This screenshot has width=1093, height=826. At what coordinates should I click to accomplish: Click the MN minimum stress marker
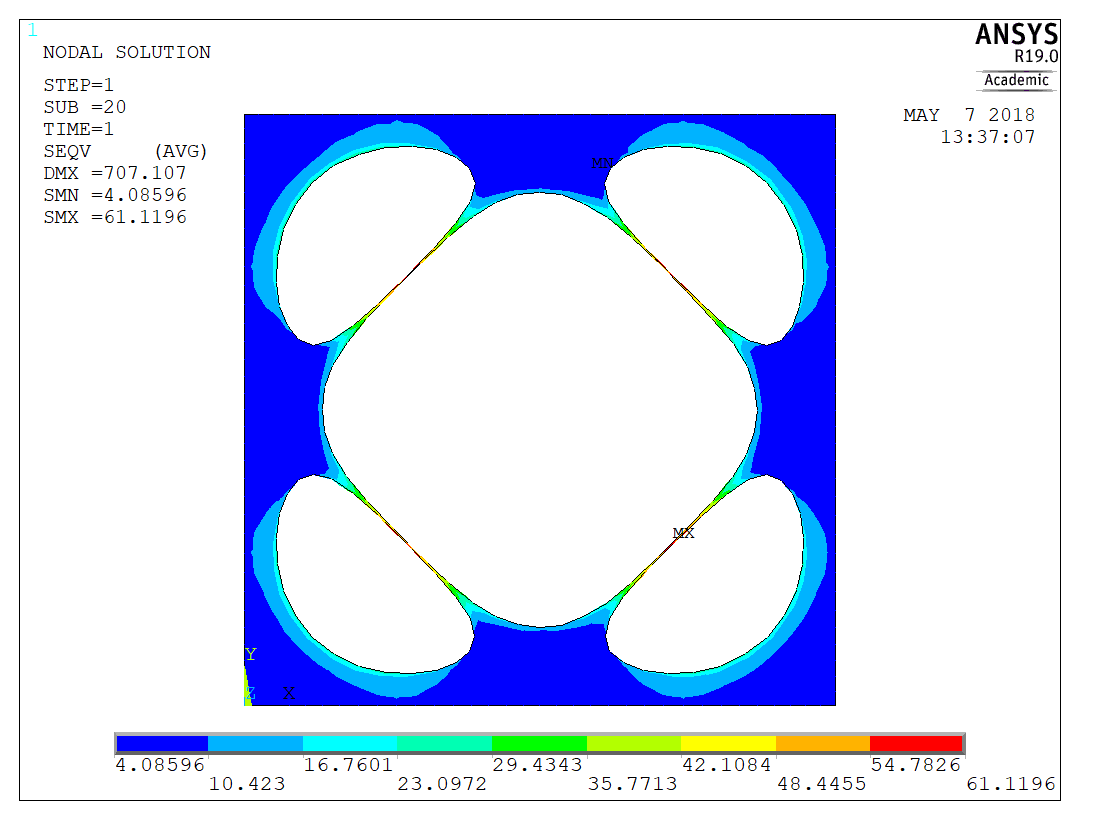(x=602, y=163)
